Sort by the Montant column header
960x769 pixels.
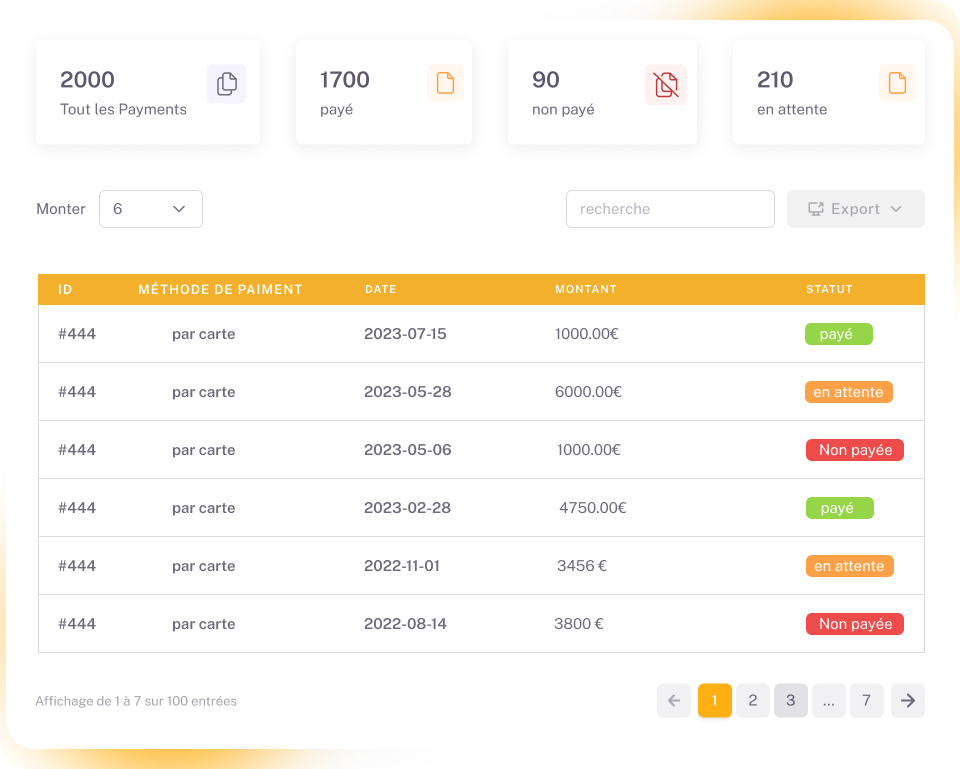tap(585, 289)
